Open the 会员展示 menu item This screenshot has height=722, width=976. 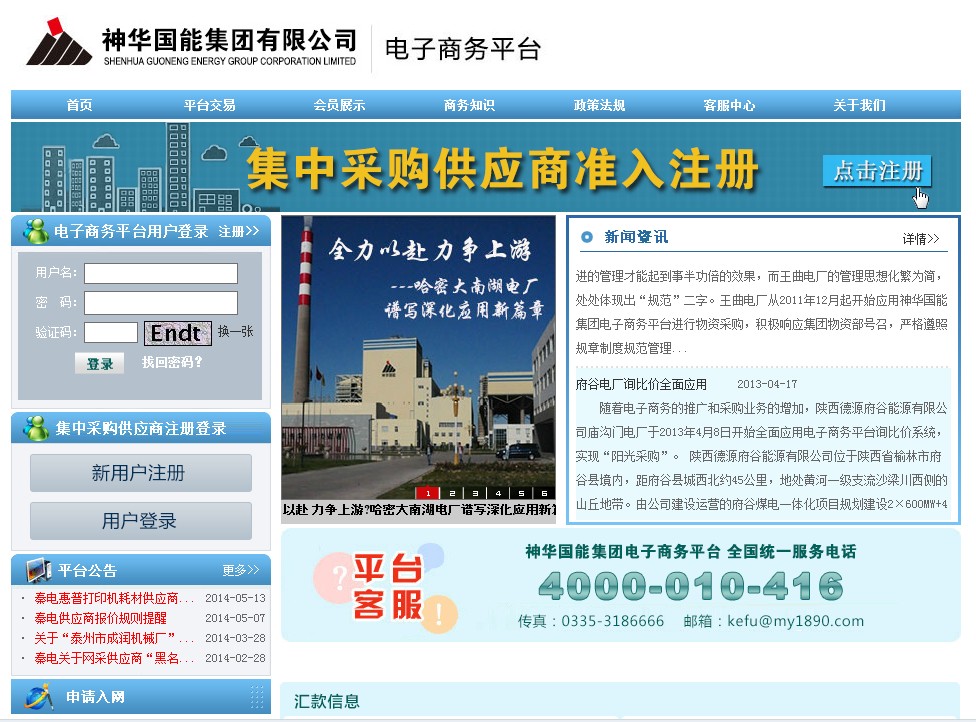[x=339, y=105]
